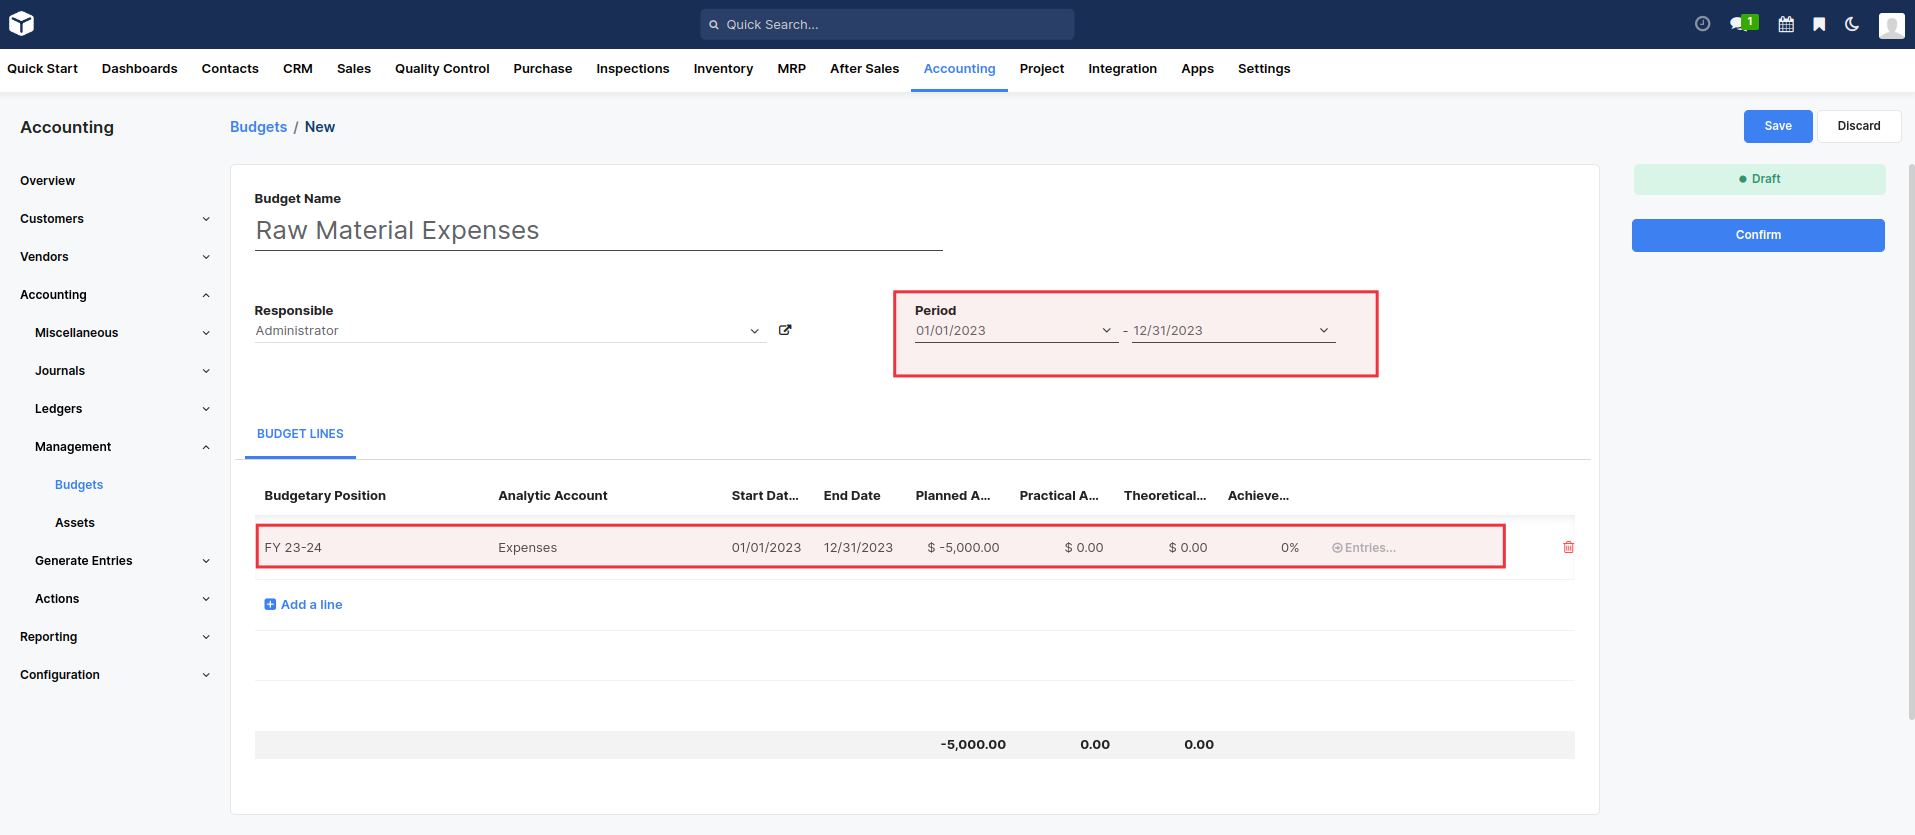Open the period end date dropdown

click(1323, 331)
